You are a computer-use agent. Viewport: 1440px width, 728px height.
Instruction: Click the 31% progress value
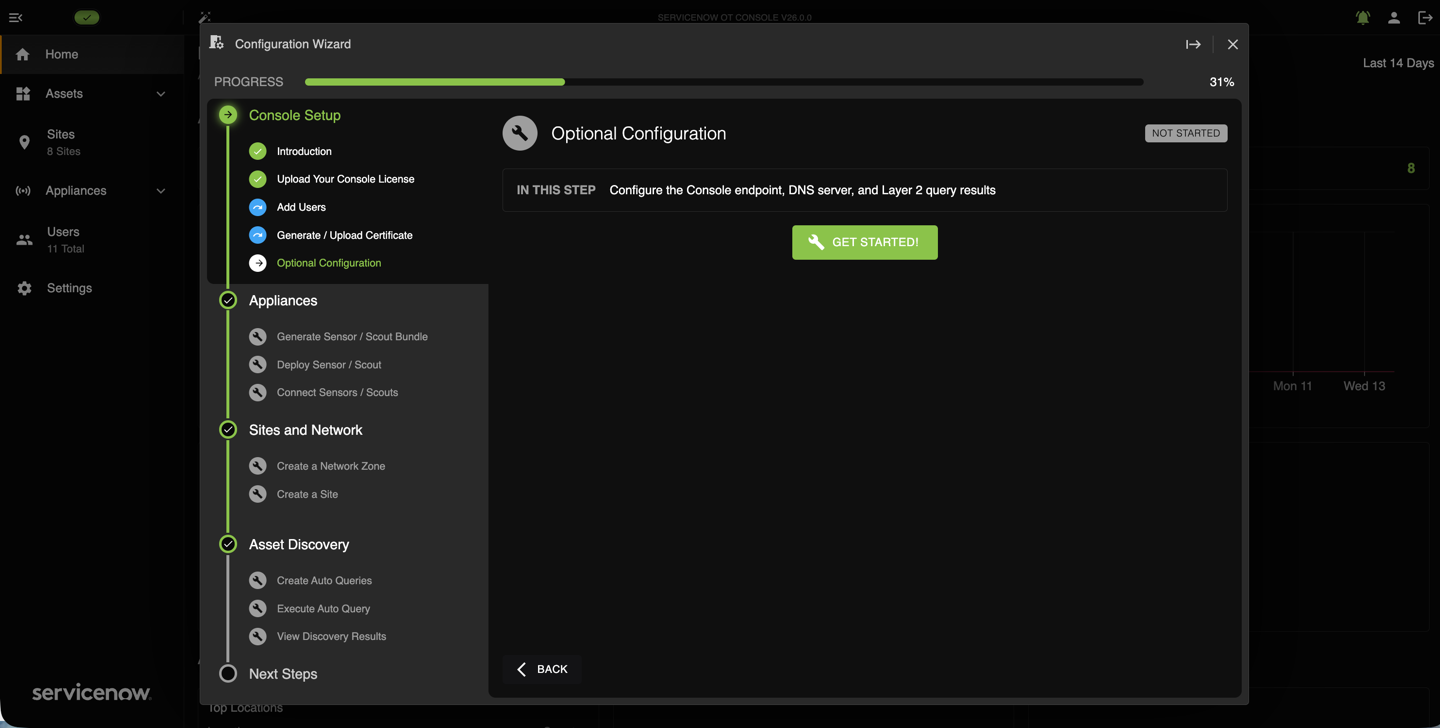(1222, 82)
